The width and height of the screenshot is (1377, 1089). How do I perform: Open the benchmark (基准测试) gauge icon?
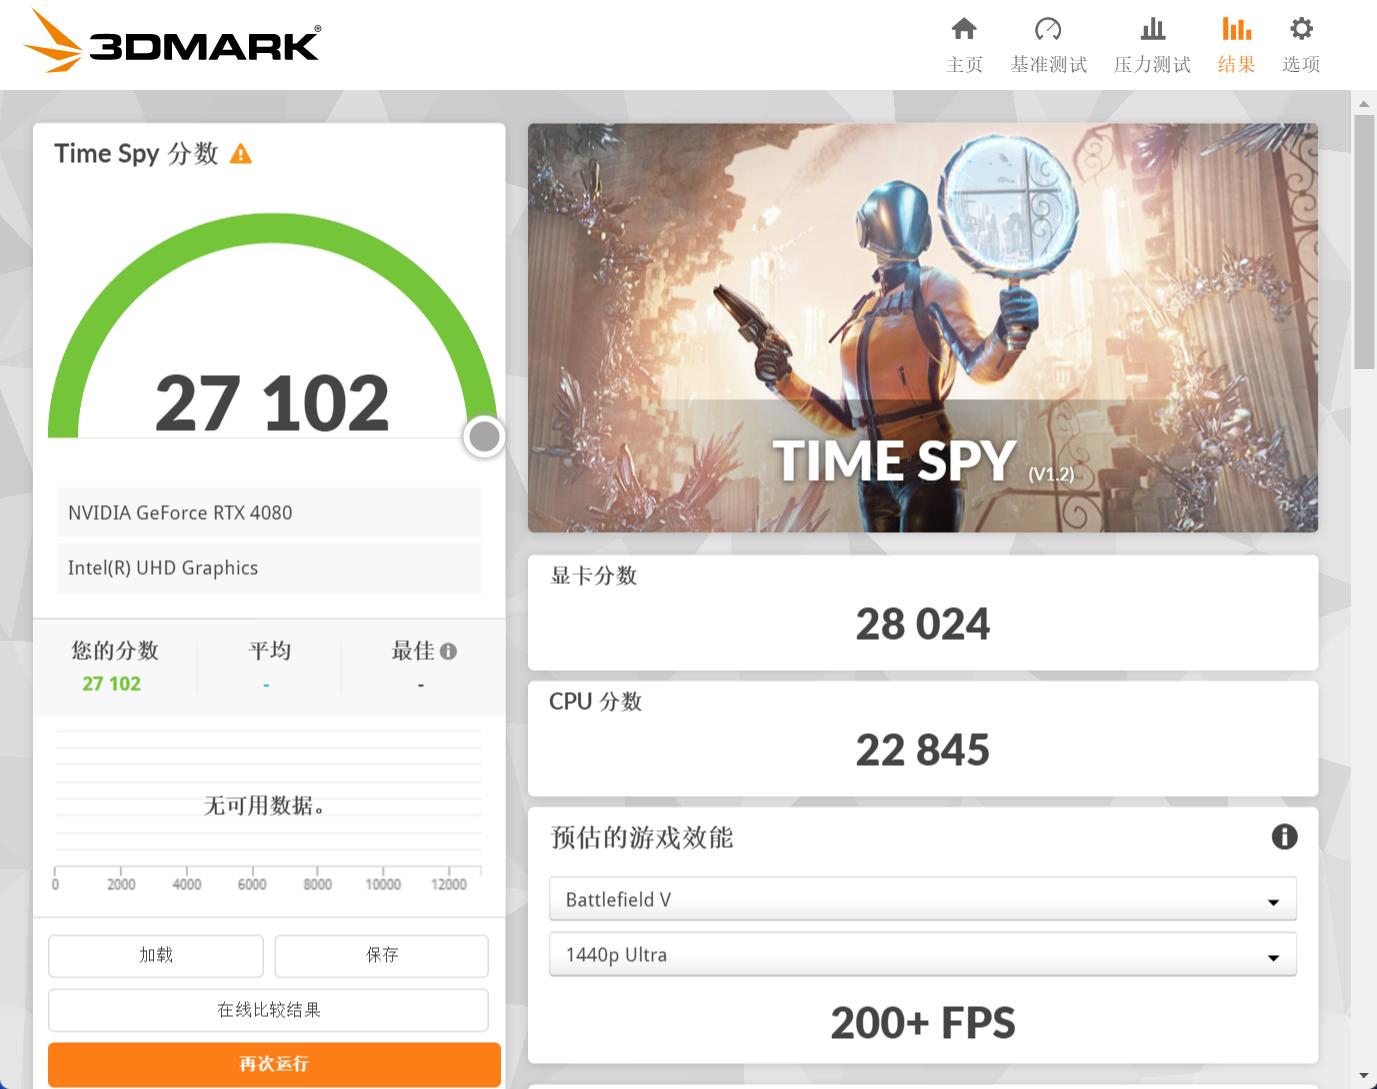1048,30
